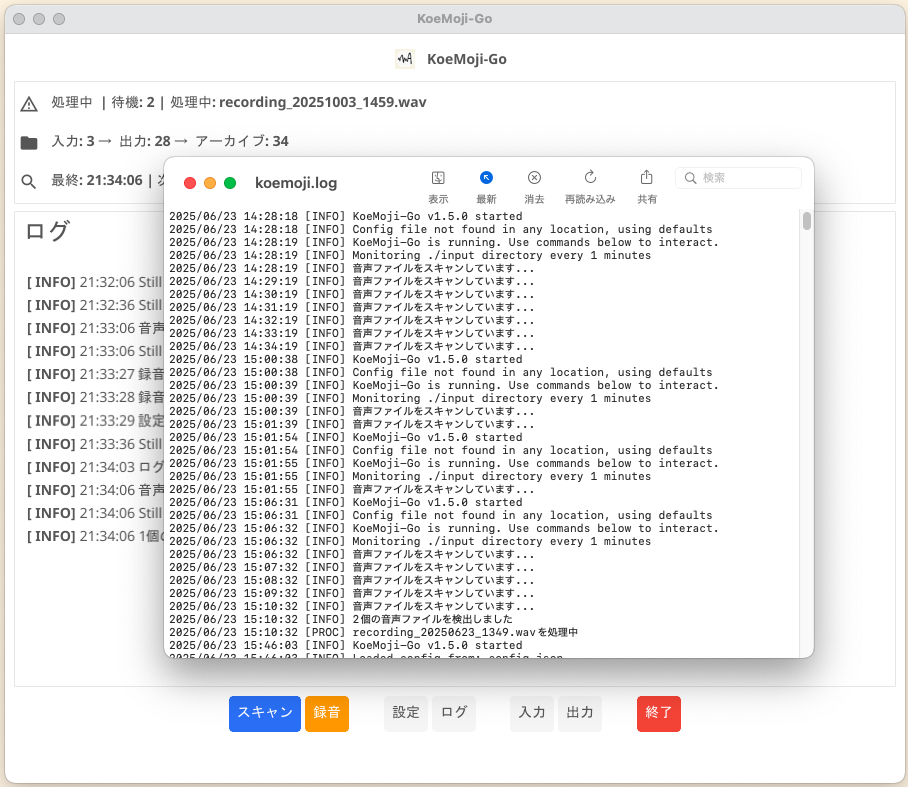Click the ログ button at bottom

pos(454,713)
